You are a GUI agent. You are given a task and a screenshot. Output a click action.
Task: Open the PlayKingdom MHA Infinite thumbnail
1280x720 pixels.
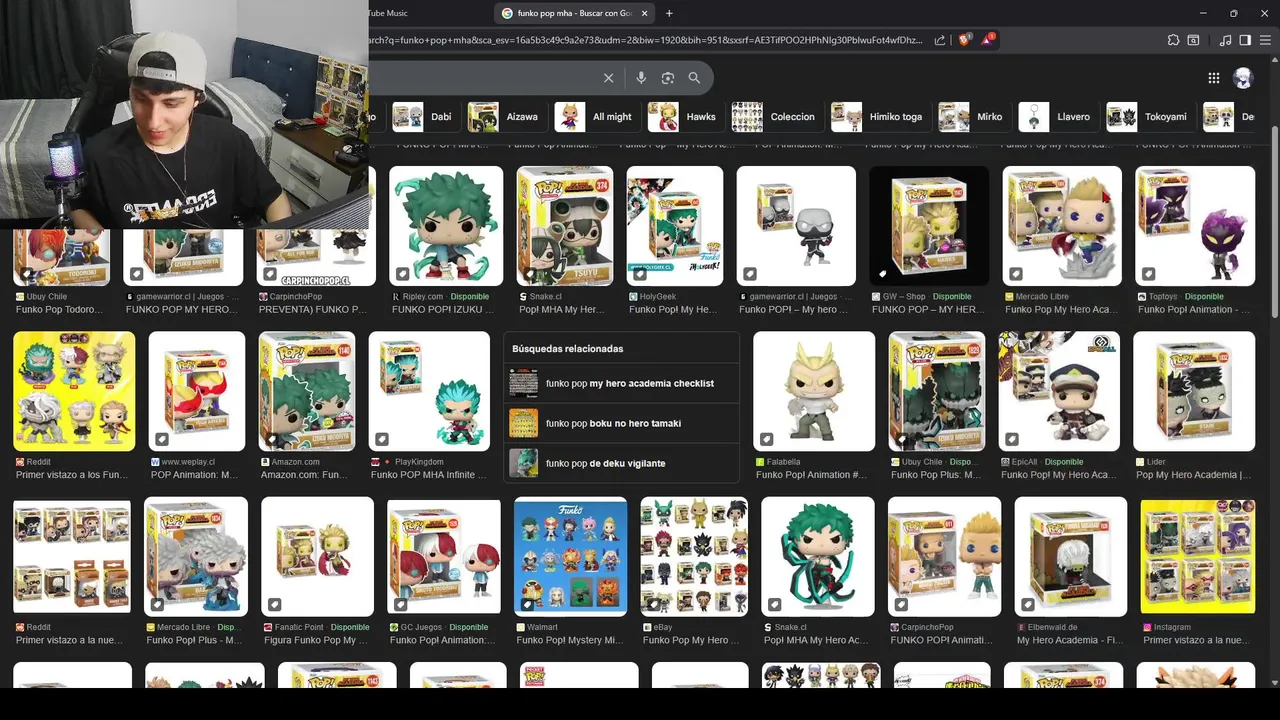tap(429, 391)
